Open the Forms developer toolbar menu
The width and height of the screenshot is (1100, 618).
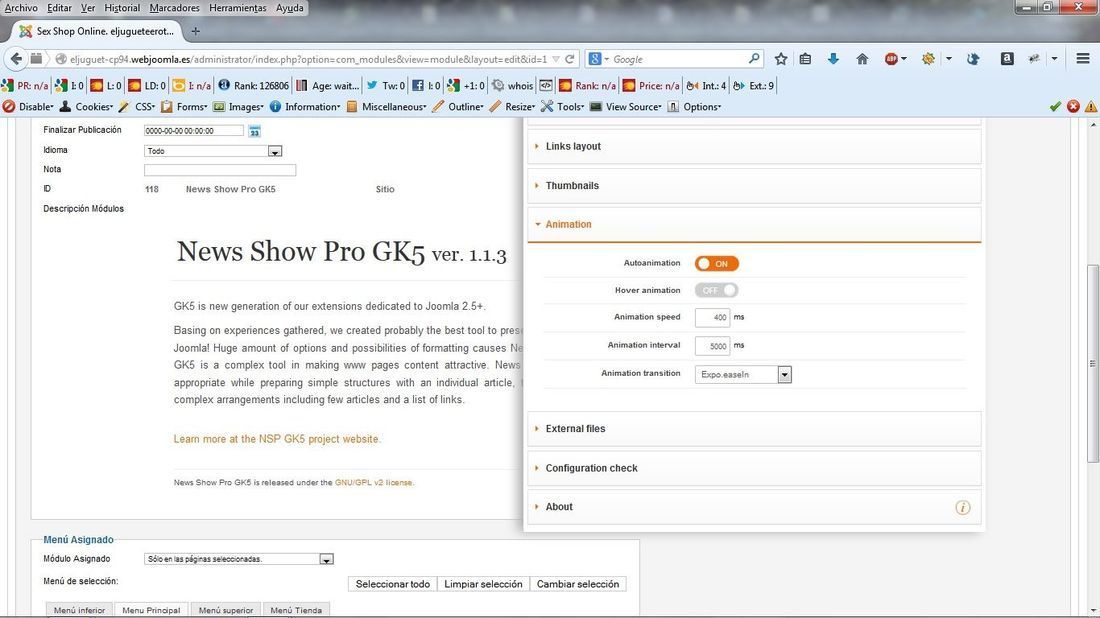pyautogui.click(x=185, y=107)
